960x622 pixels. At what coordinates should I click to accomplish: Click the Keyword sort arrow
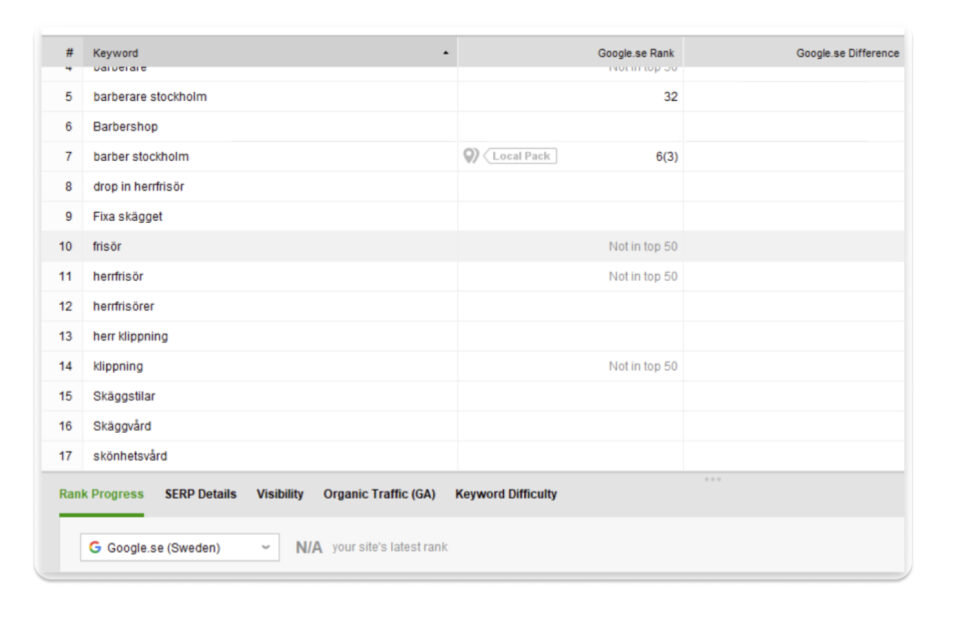pyautogui.click(x=445, y=53)
